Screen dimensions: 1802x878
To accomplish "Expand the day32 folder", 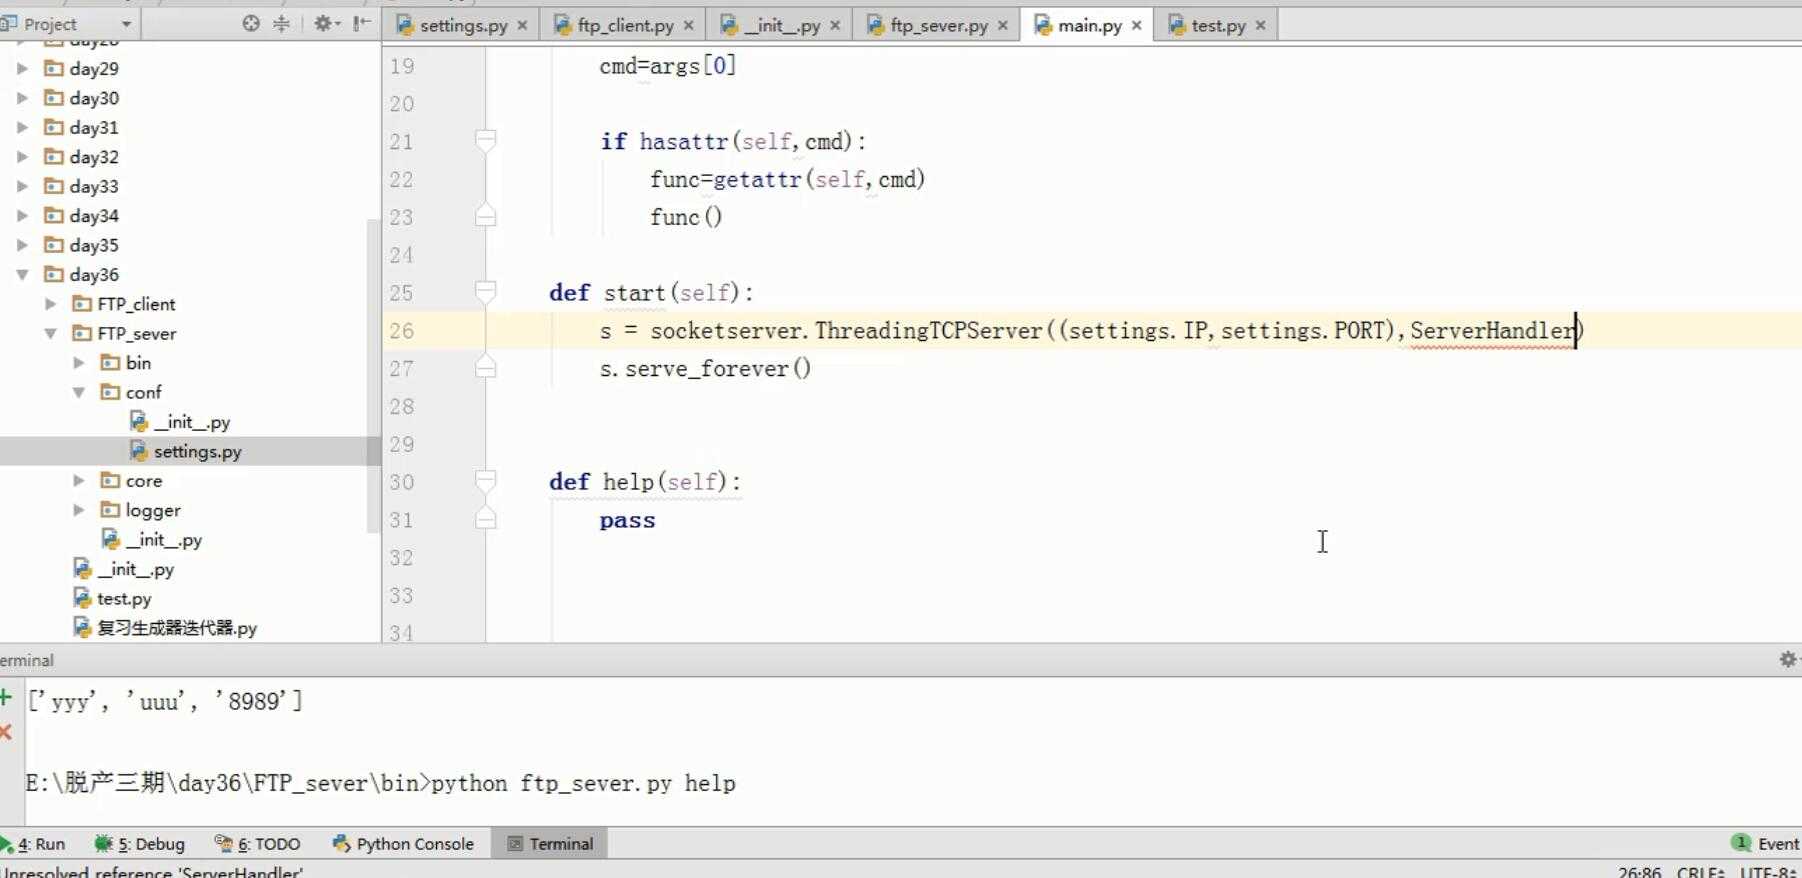I will [x=22, y=157].
